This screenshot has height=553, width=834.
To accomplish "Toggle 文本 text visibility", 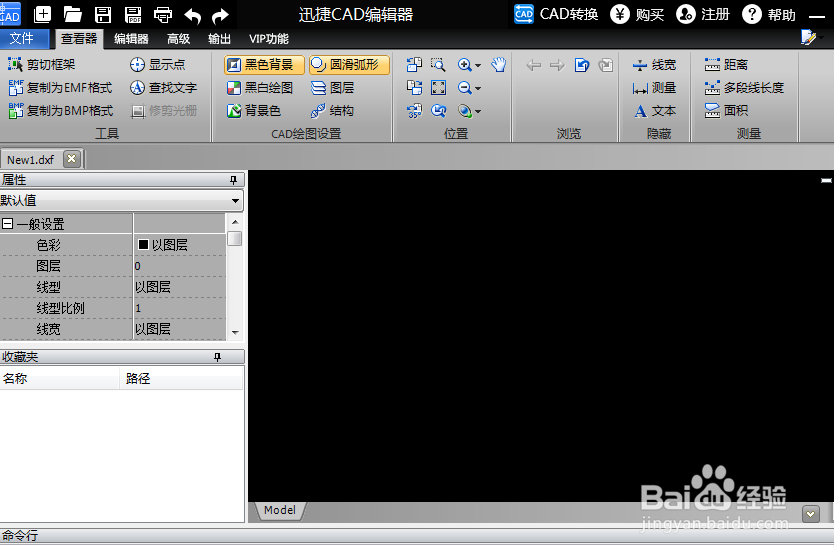I will [654, 111].
